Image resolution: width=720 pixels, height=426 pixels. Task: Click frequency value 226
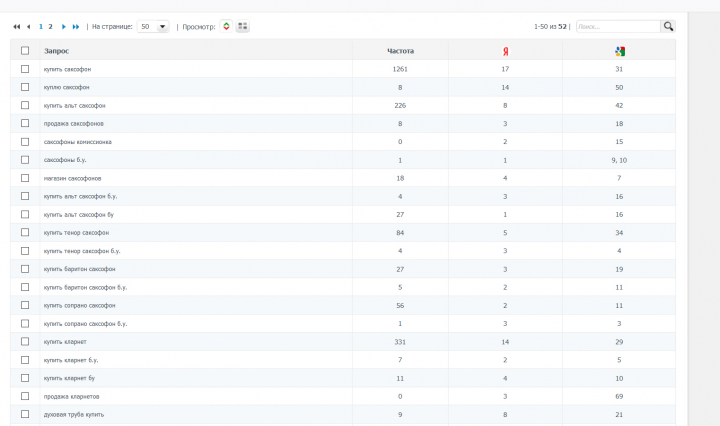coord(400,105)
